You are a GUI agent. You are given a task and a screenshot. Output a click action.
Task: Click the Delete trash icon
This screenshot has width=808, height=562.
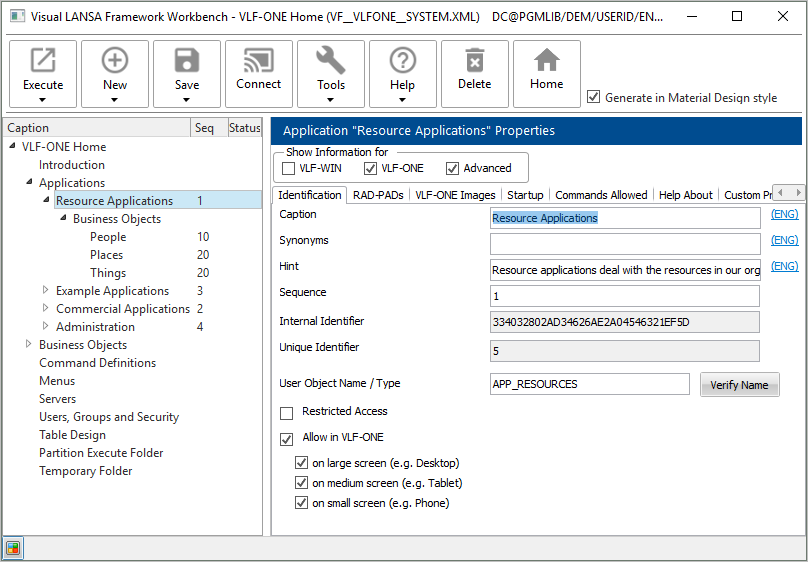(475, 62)
